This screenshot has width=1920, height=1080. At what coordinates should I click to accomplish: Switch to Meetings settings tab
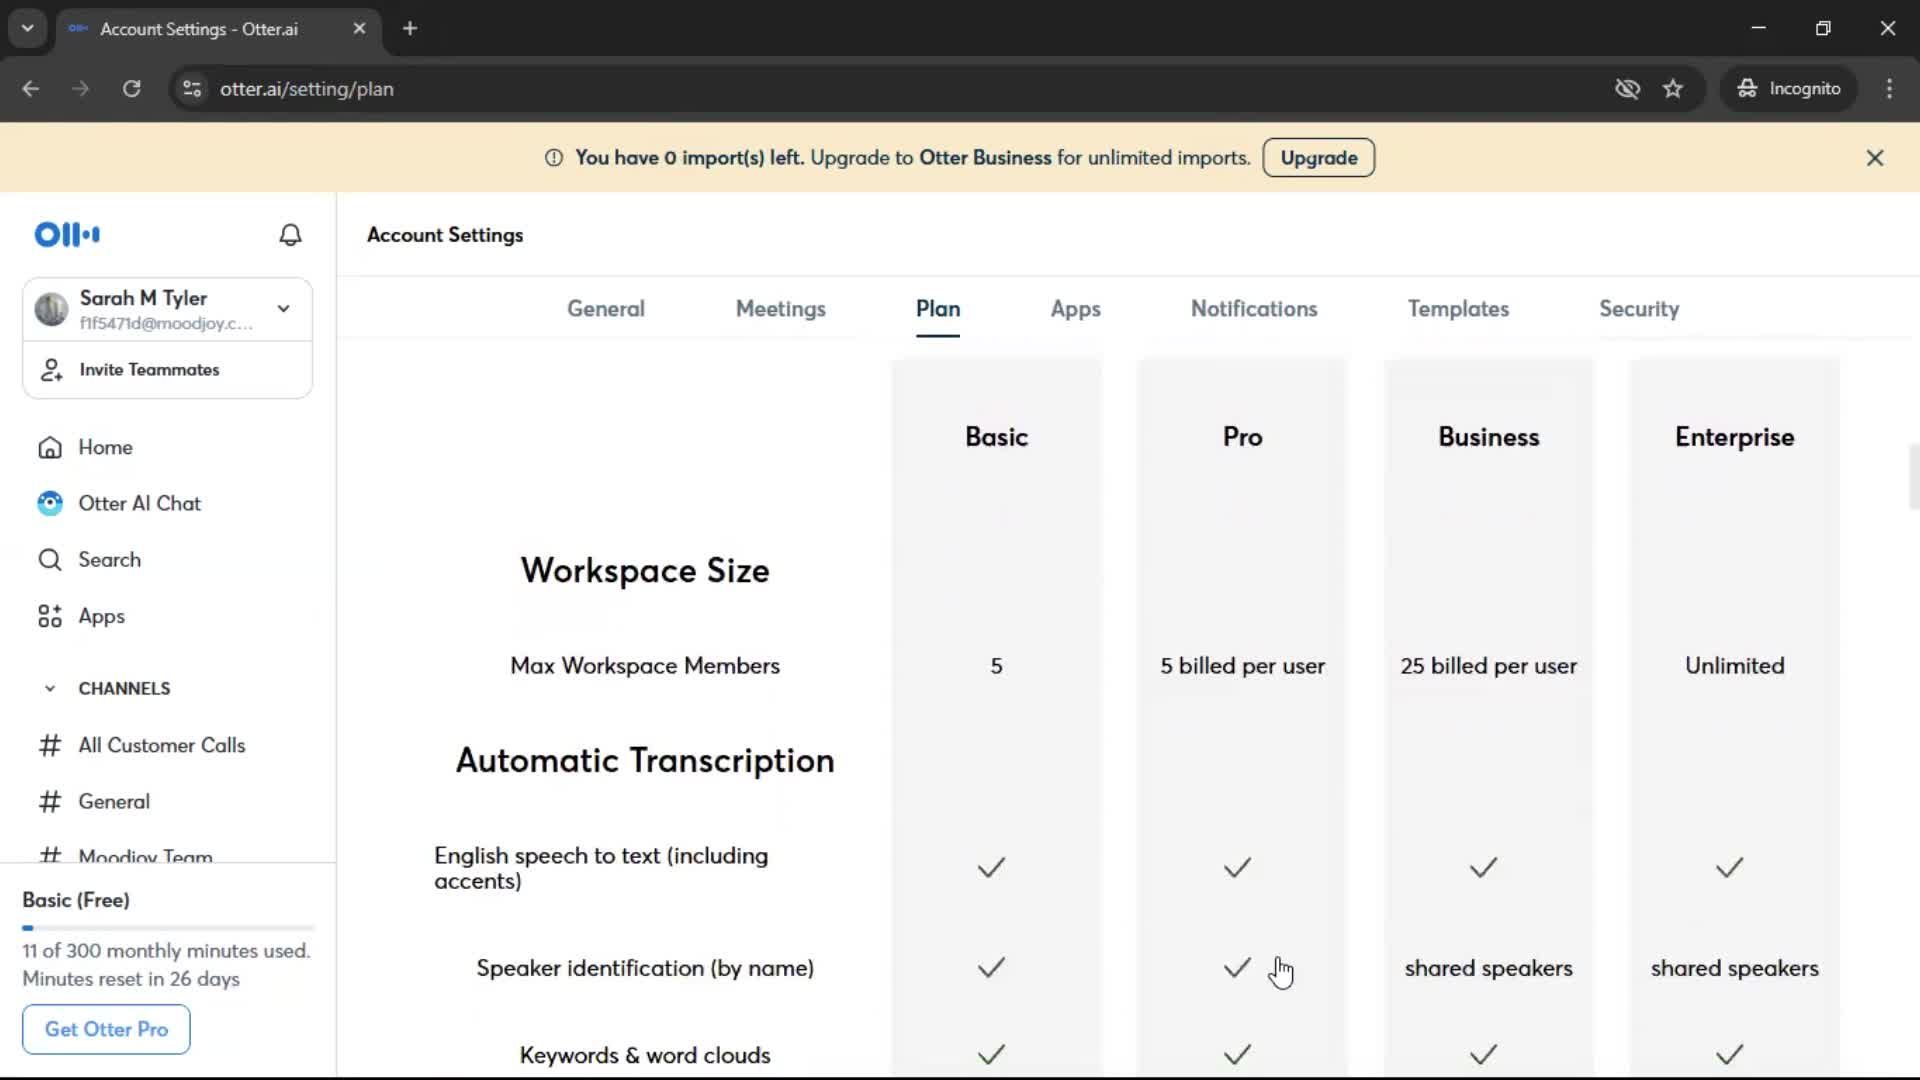[781, 309]
